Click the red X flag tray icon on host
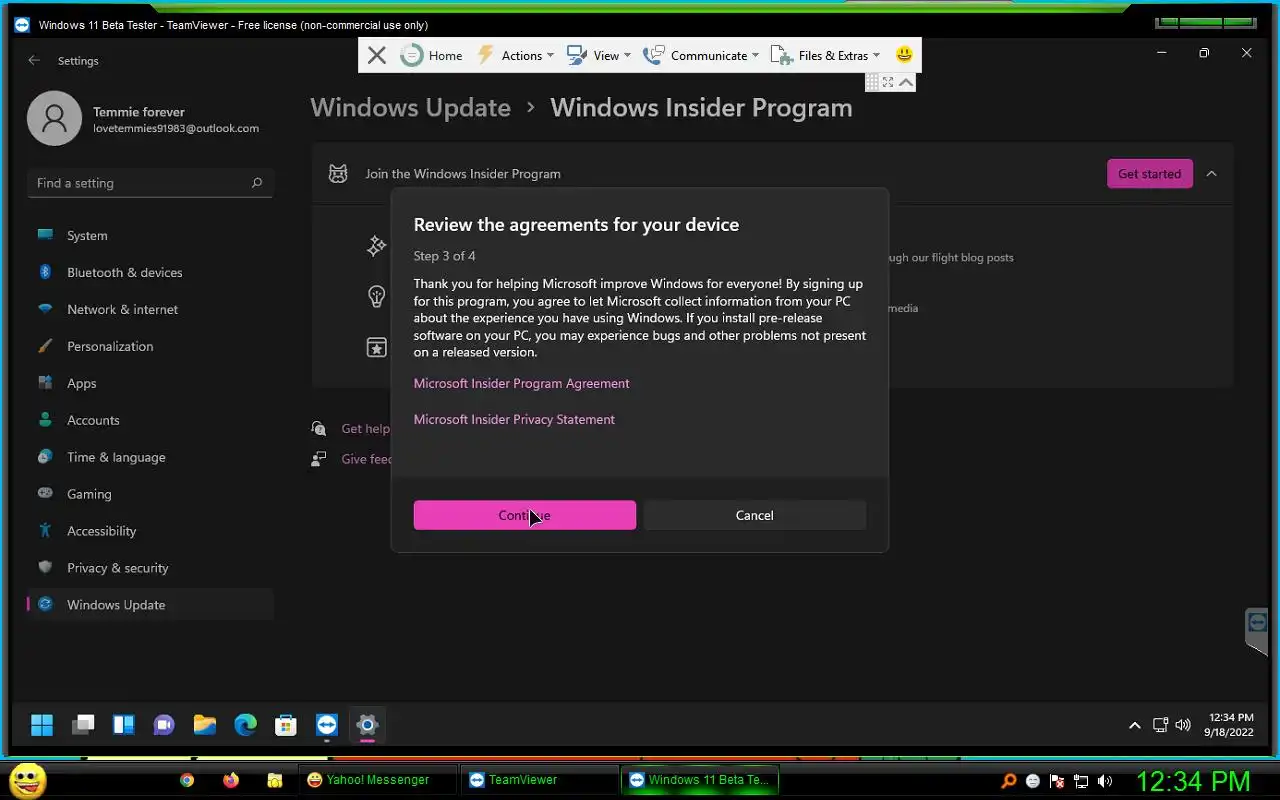Viewport: 1280px width, 800px height. tap(1057, 781)
